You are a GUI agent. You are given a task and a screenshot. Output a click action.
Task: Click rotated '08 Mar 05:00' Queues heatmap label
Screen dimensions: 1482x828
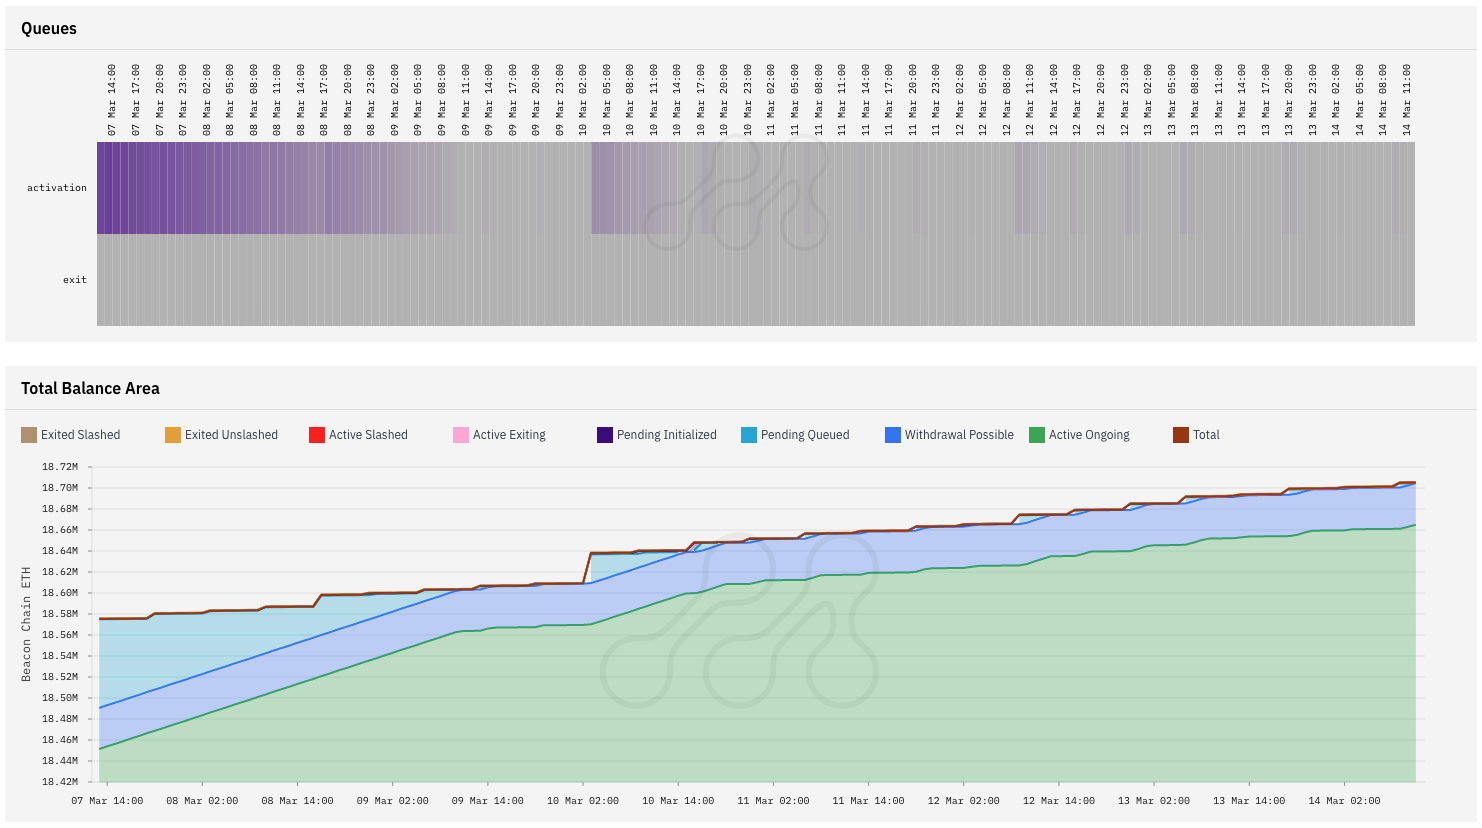230,100
